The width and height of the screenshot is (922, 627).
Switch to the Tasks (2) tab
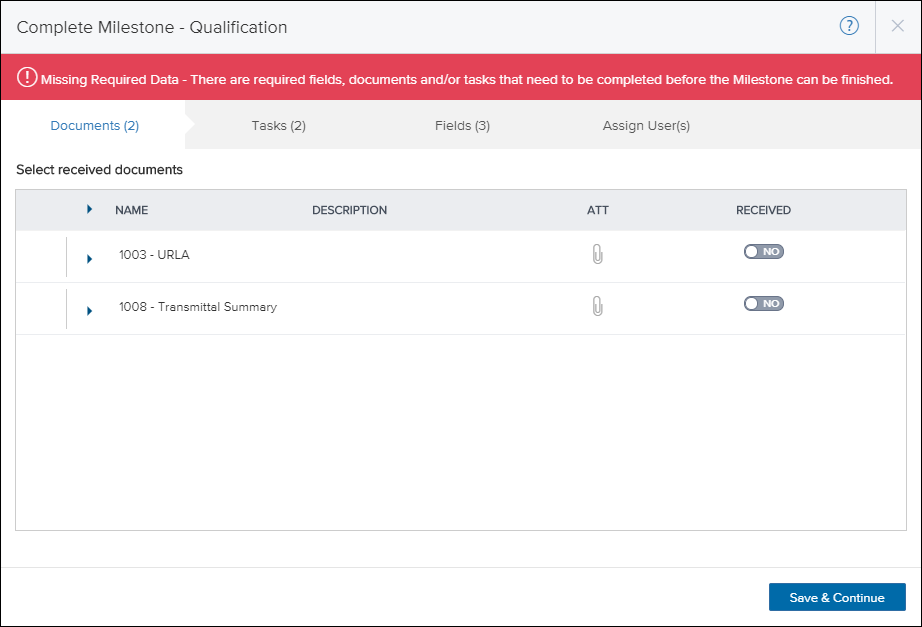coord(279,125)
